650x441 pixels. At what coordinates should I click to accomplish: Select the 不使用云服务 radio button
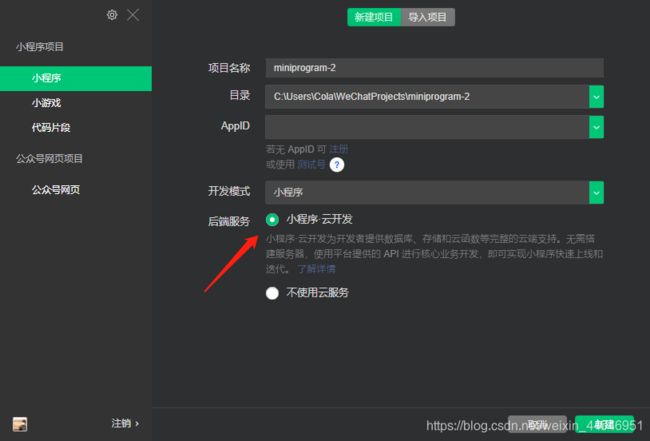pyautogui.click(x=272, y=293)
